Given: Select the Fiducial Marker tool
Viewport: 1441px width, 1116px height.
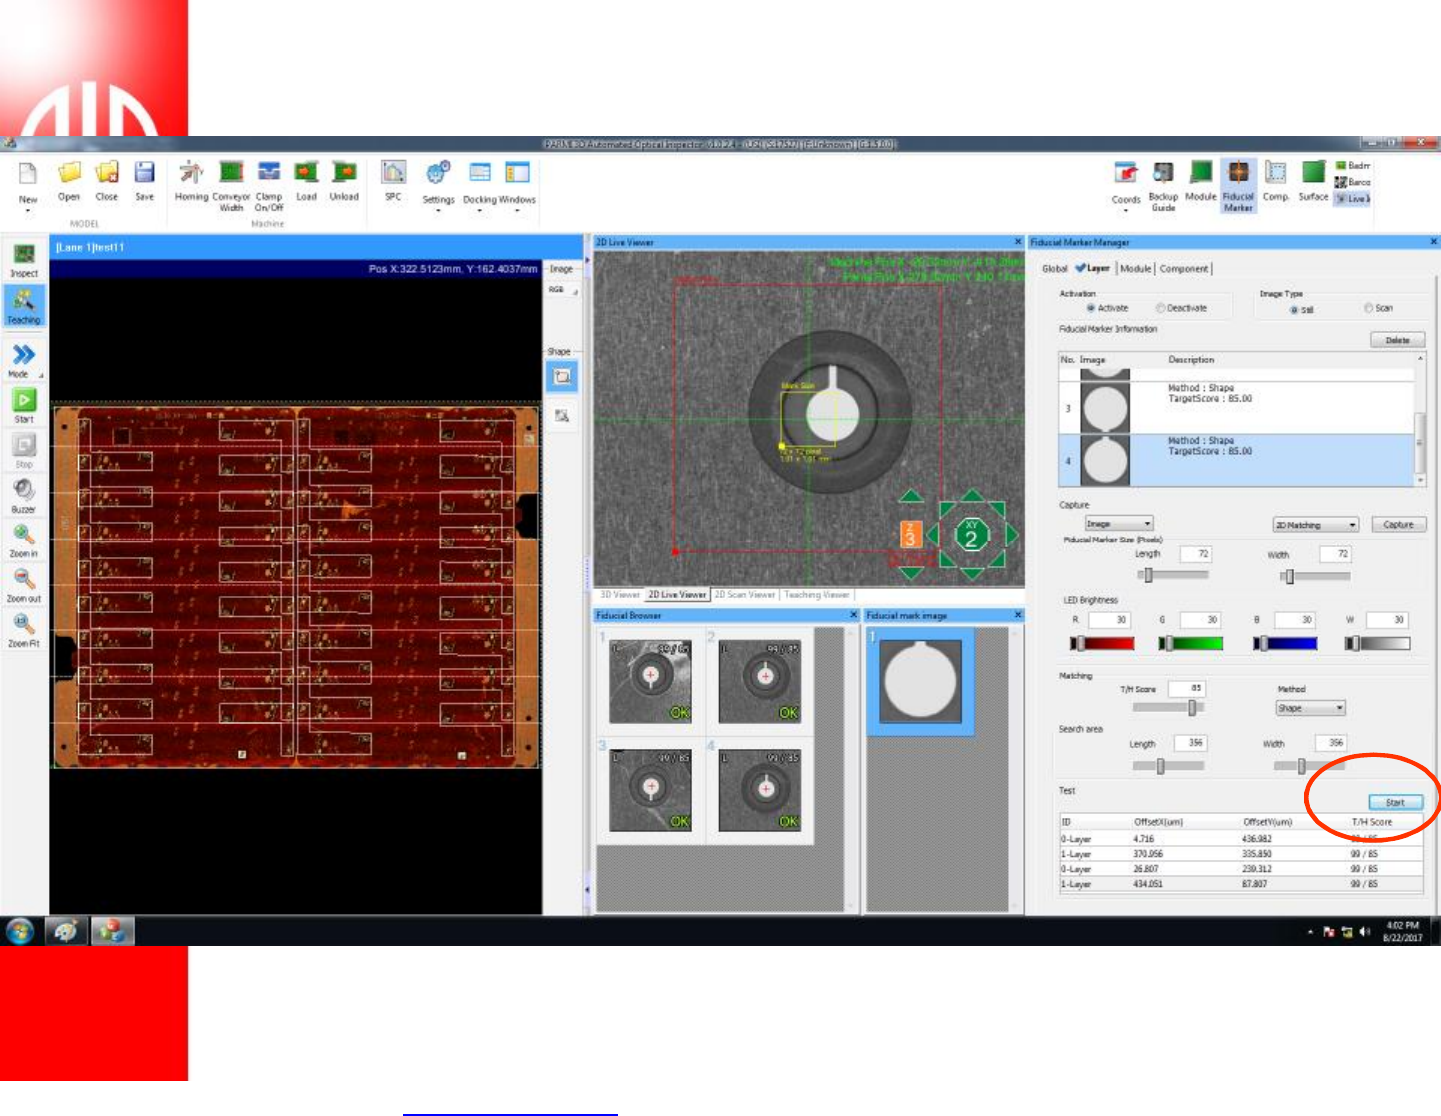Looking at the screenshot, I should coord(1238,186).
